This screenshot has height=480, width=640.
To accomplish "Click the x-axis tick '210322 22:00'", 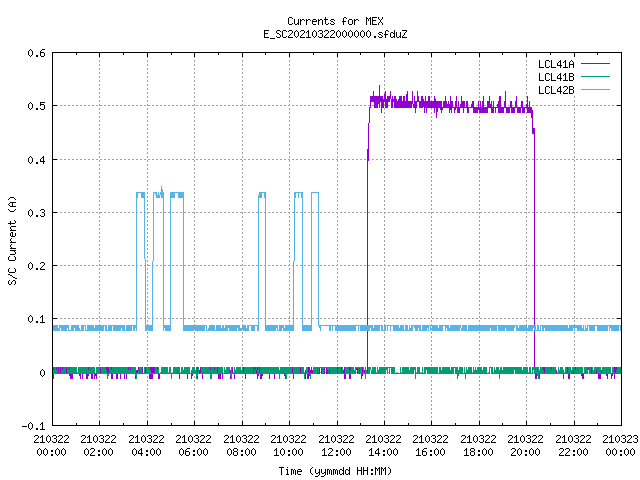I will 573,446.
